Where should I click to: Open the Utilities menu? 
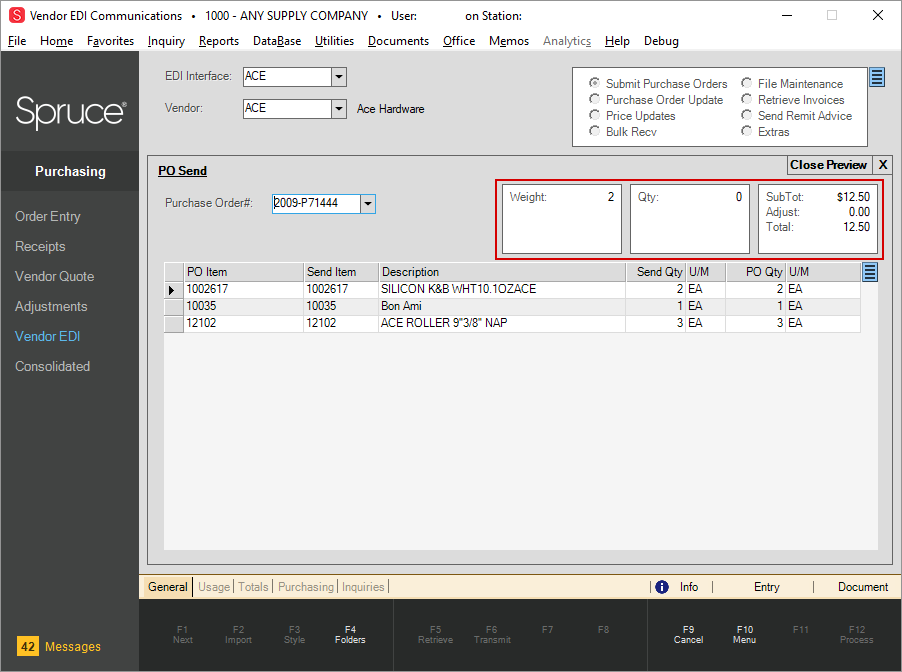(334, 41)
